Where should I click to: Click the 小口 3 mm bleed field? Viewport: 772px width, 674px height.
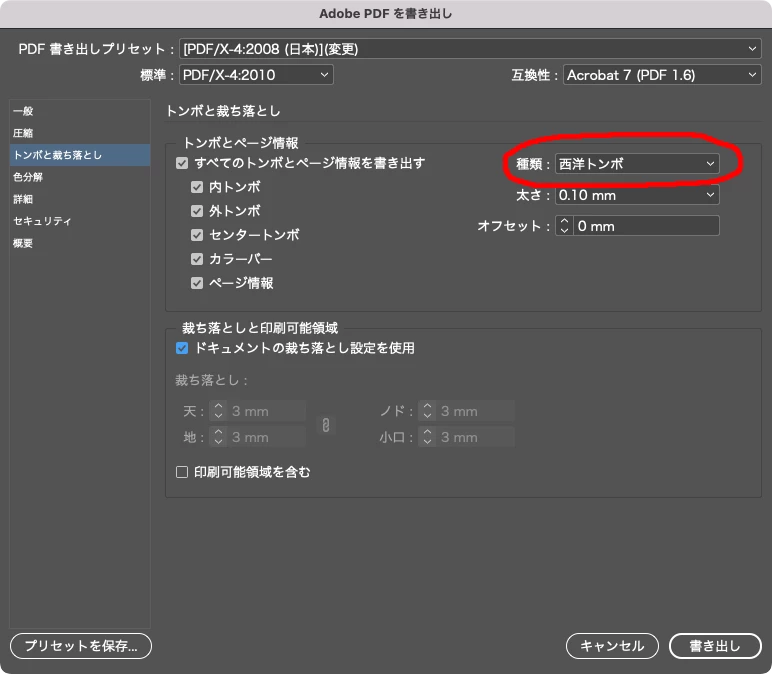[475, 437]
